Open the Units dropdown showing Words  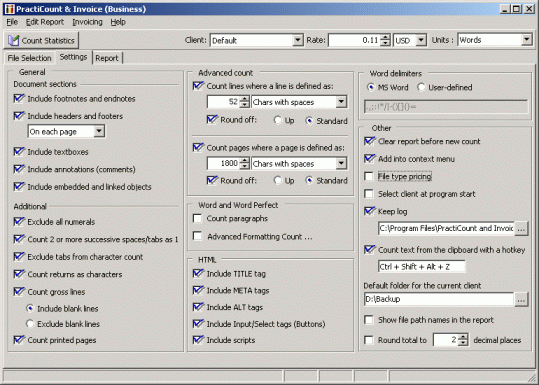click(527, 40)
